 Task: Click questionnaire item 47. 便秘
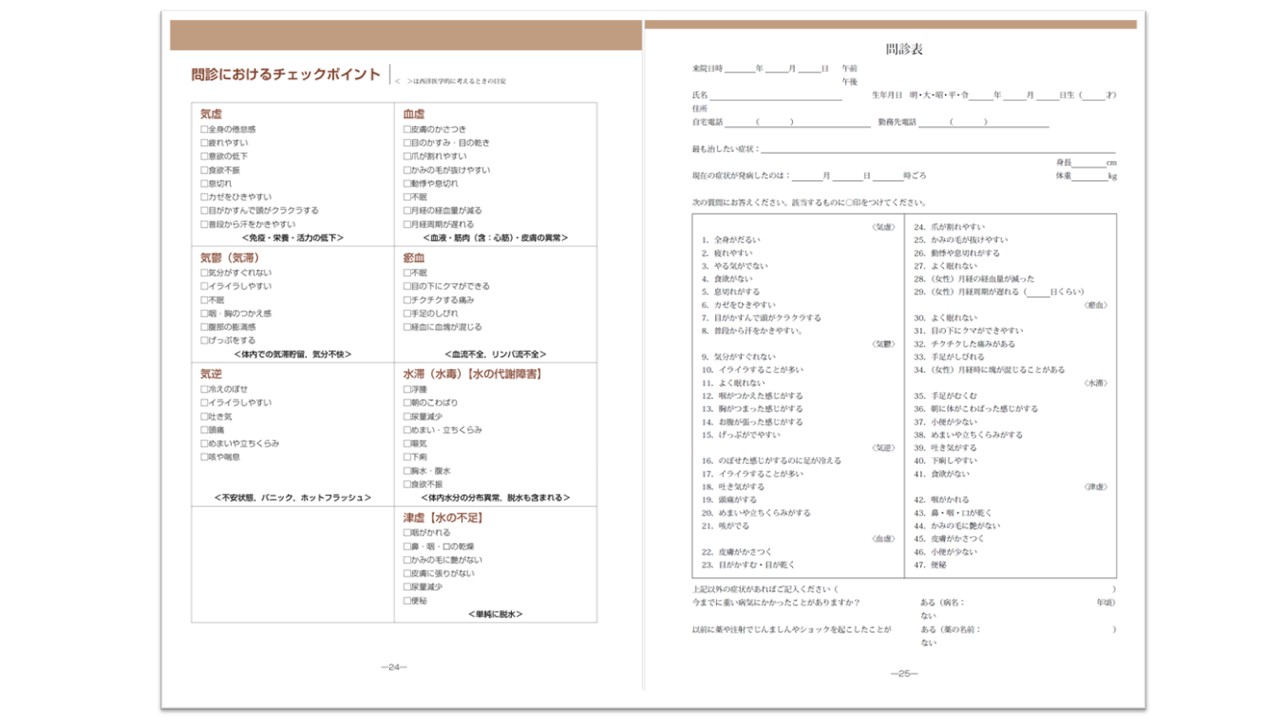pos(931,565)
